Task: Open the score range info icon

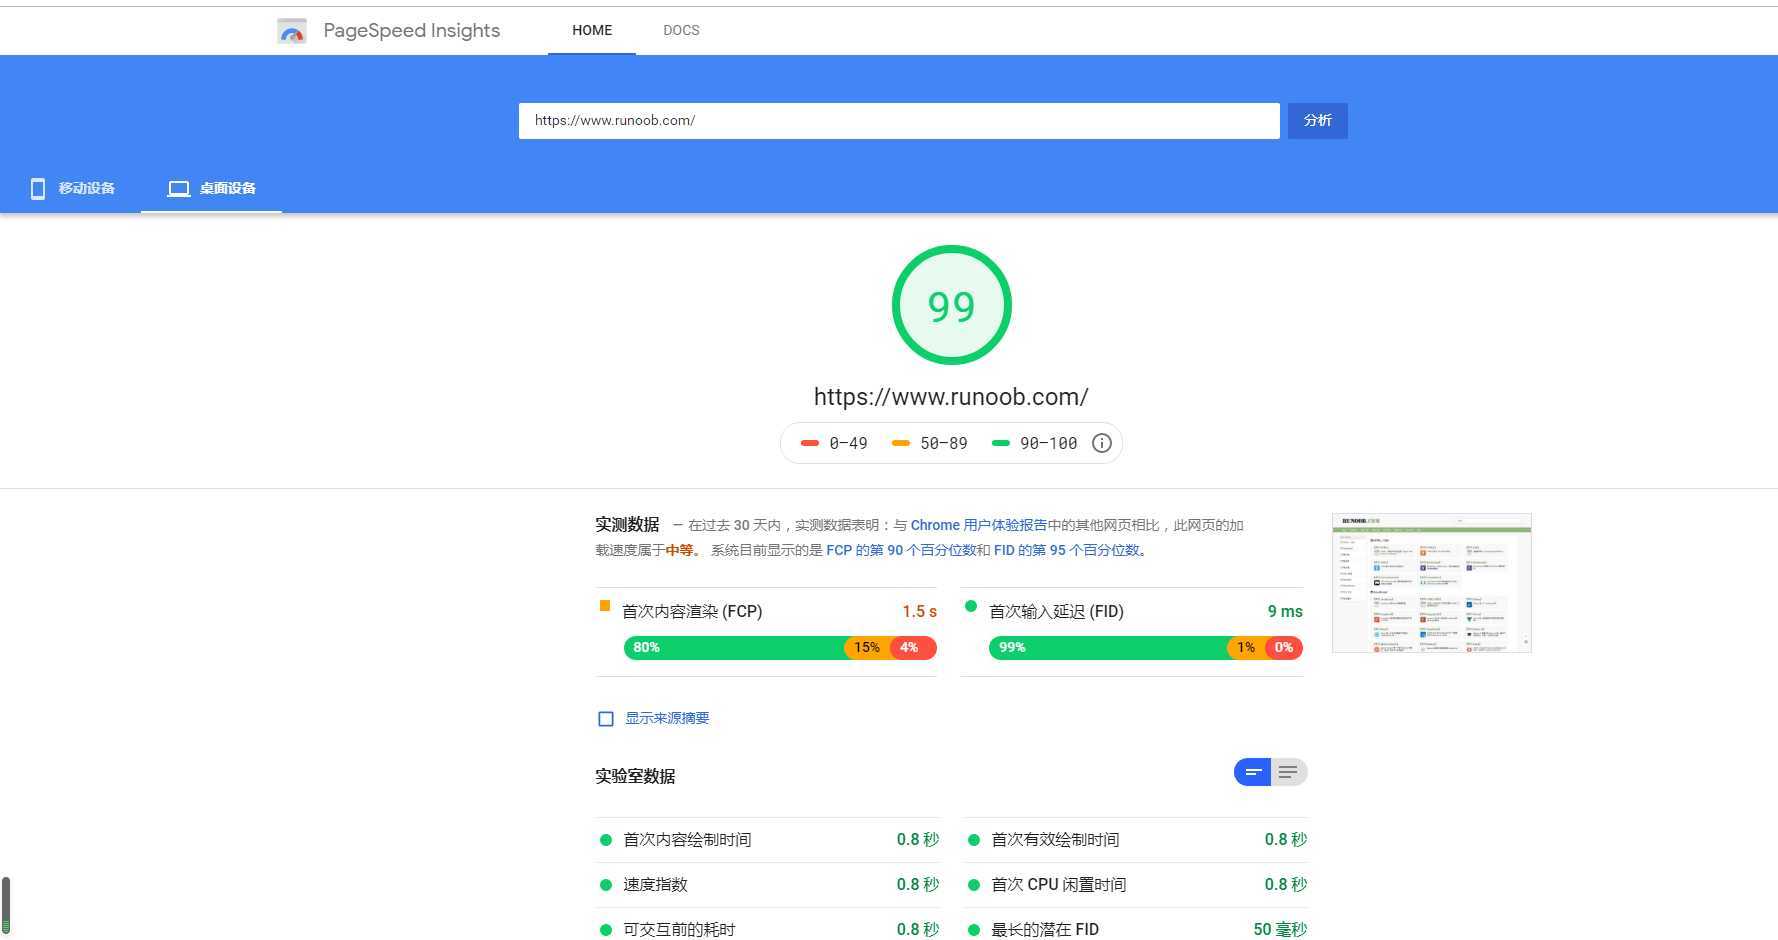Action: pyautogui.click(x=1101, y=443)
